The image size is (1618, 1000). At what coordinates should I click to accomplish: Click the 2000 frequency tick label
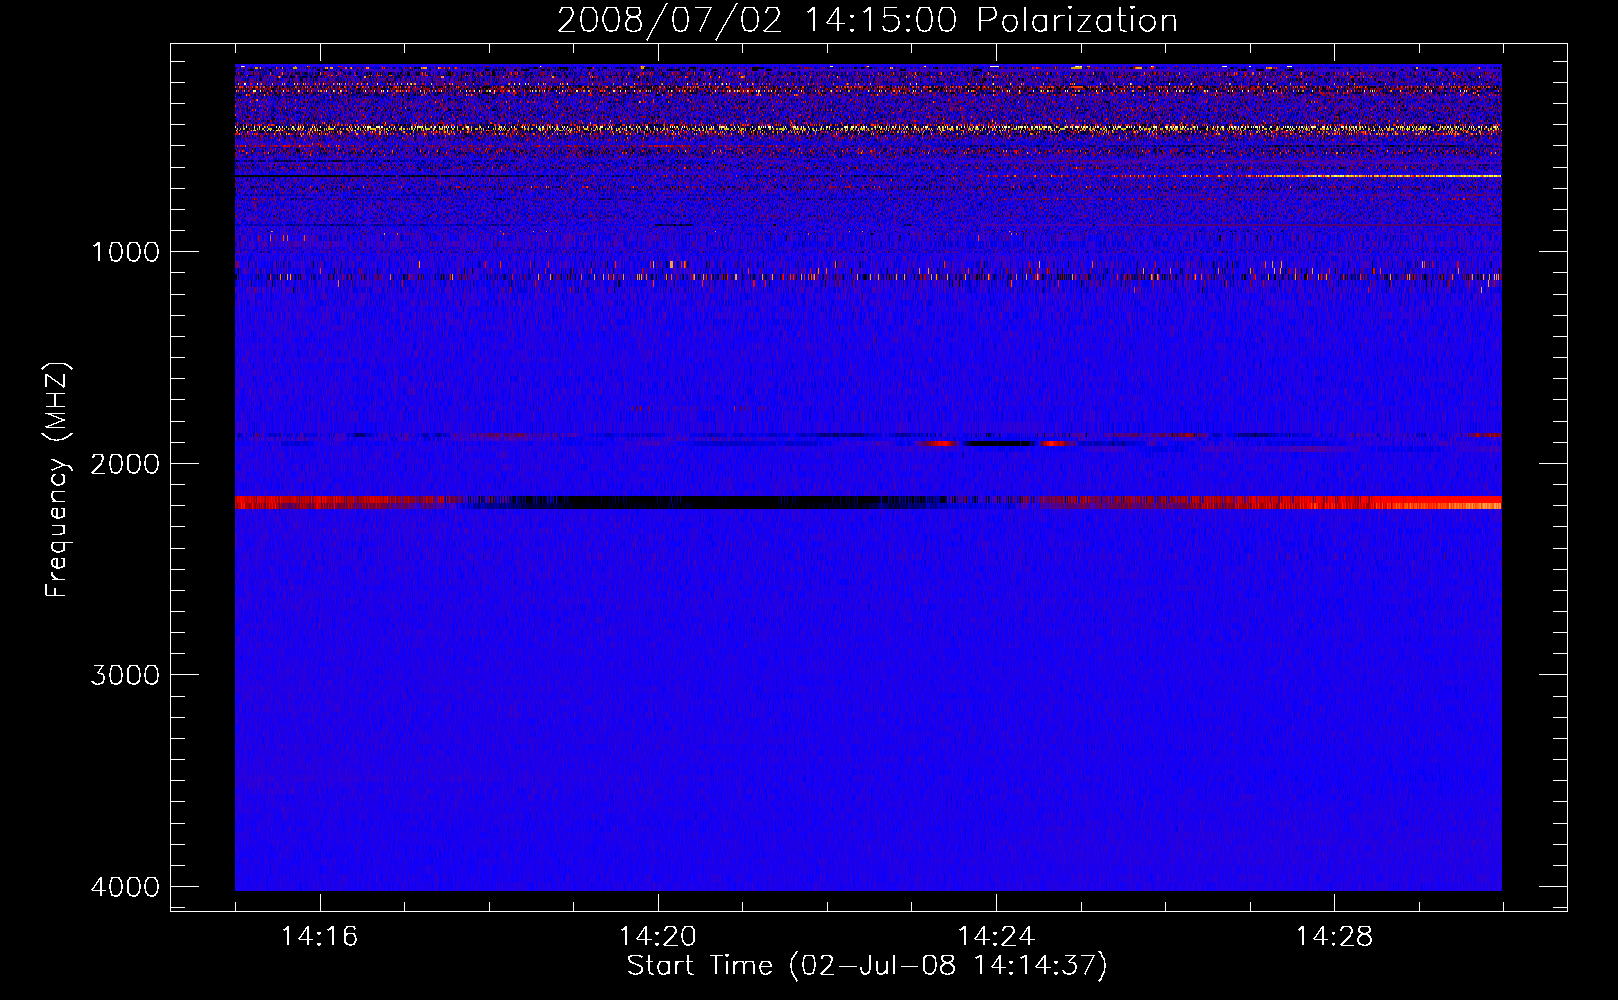(x=125, y=463)
